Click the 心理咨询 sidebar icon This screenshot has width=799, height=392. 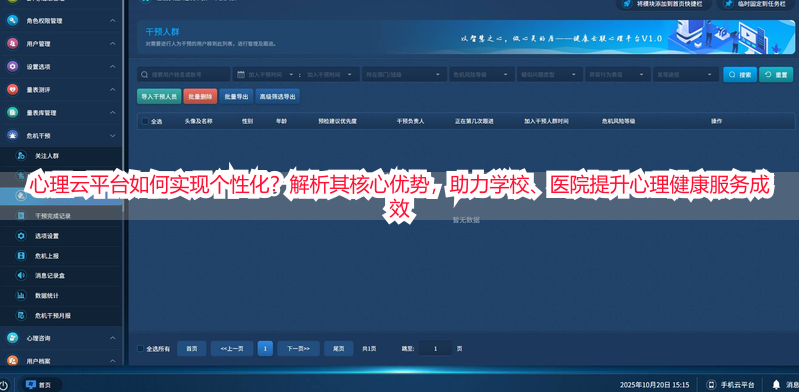click(x=12, y=338)
